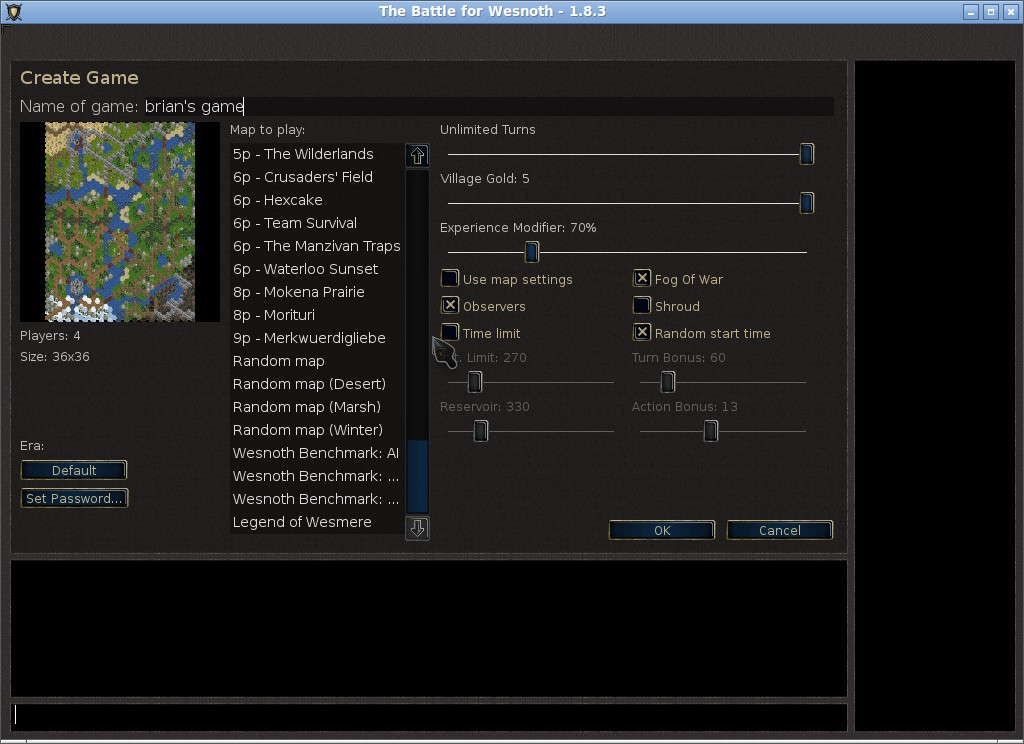
Task: Click the map preview thumbnail
Action: [120, 222]
